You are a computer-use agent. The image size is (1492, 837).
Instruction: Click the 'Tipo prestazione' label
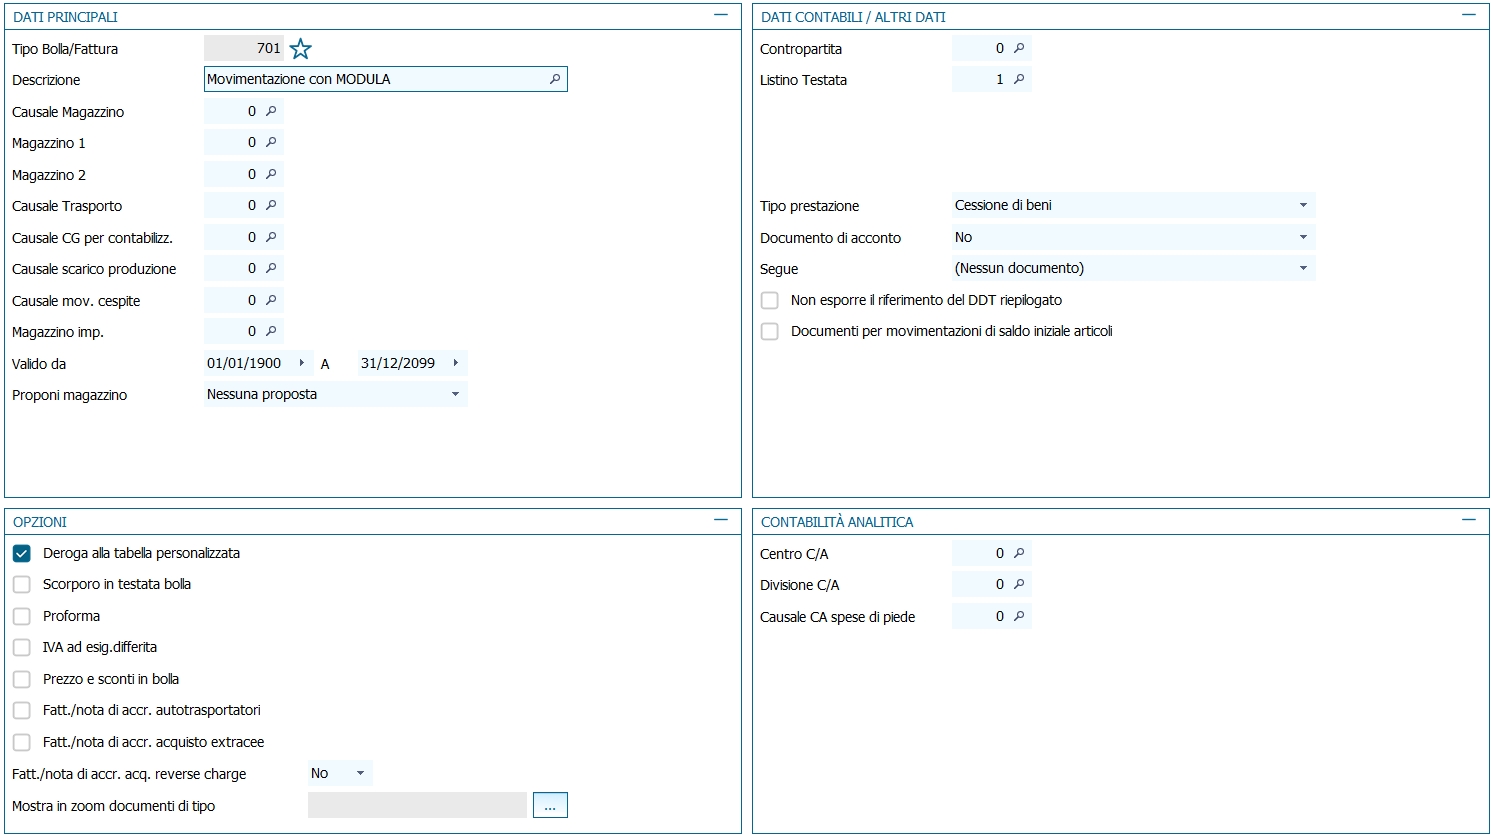809,206
